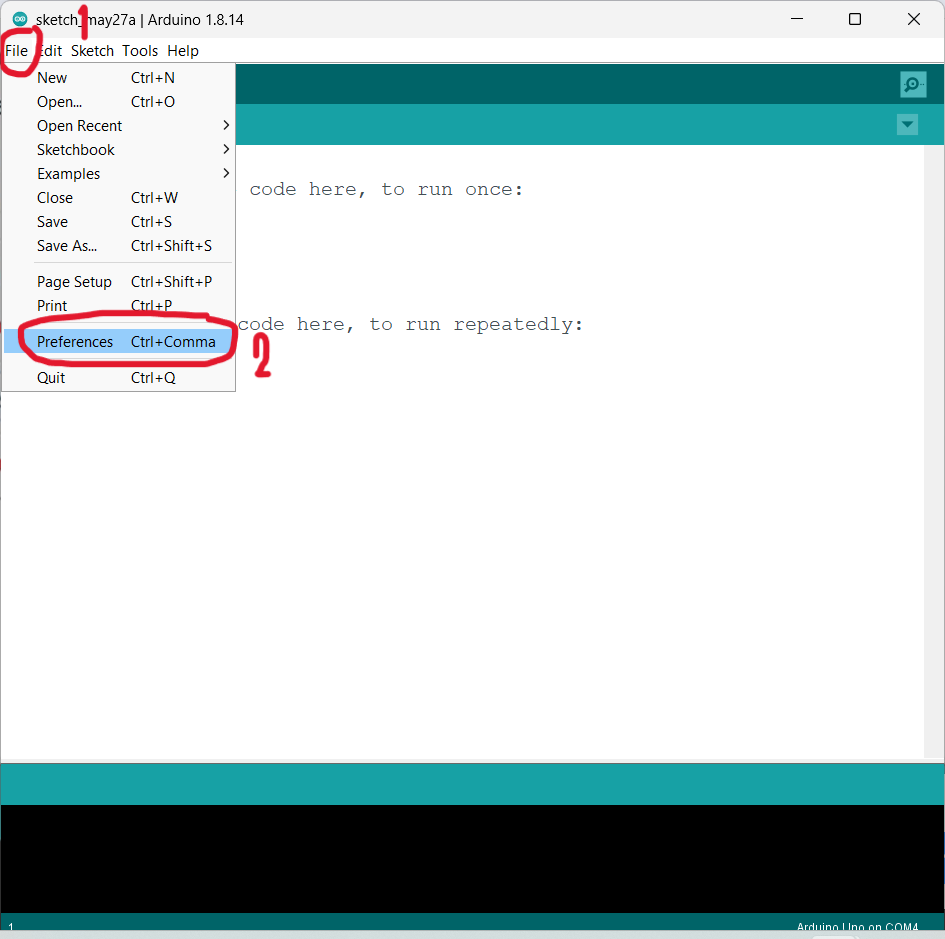The height and width of the screenshot is (939, 945).
Task: Select the Open... menu entry
Action: pos(118,102)
